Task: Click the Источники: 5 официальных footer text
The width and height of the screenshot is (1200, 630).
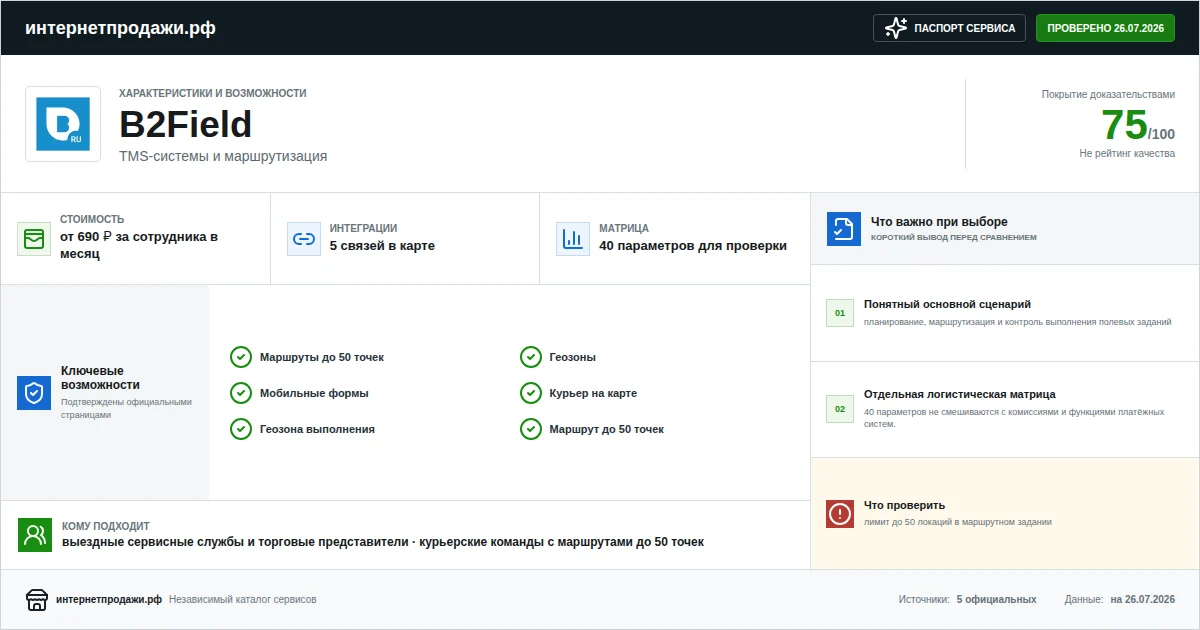Action: (x=967, y=600)
